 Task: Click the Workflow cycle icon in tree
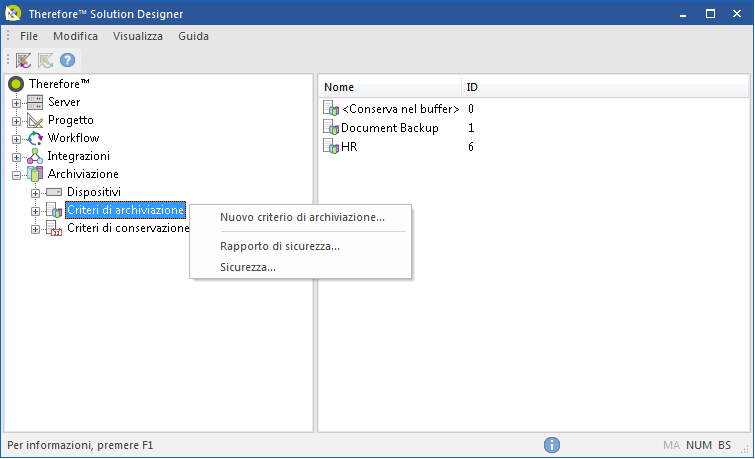[x=35, y=138]
